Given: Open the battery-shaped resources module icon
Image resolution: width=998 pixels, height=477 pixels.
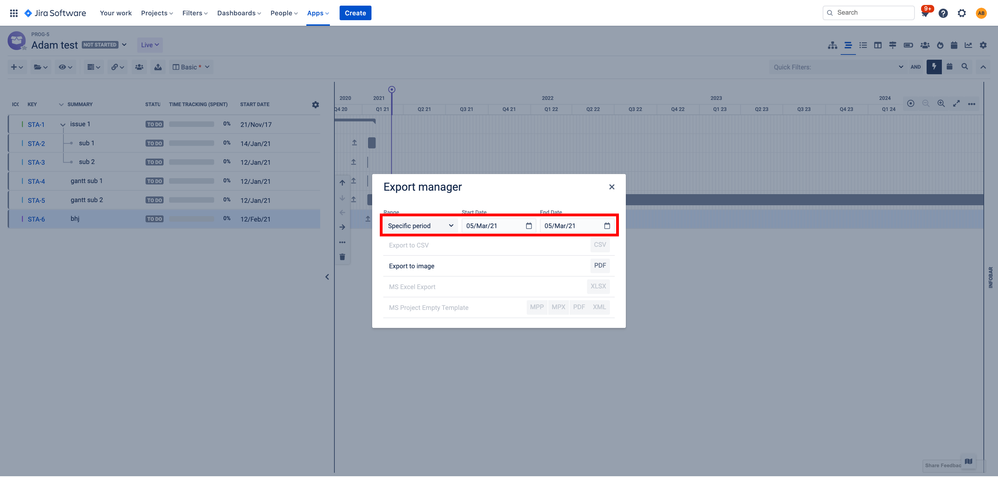Looking at the screenshot, I should [x=908, y=45].
